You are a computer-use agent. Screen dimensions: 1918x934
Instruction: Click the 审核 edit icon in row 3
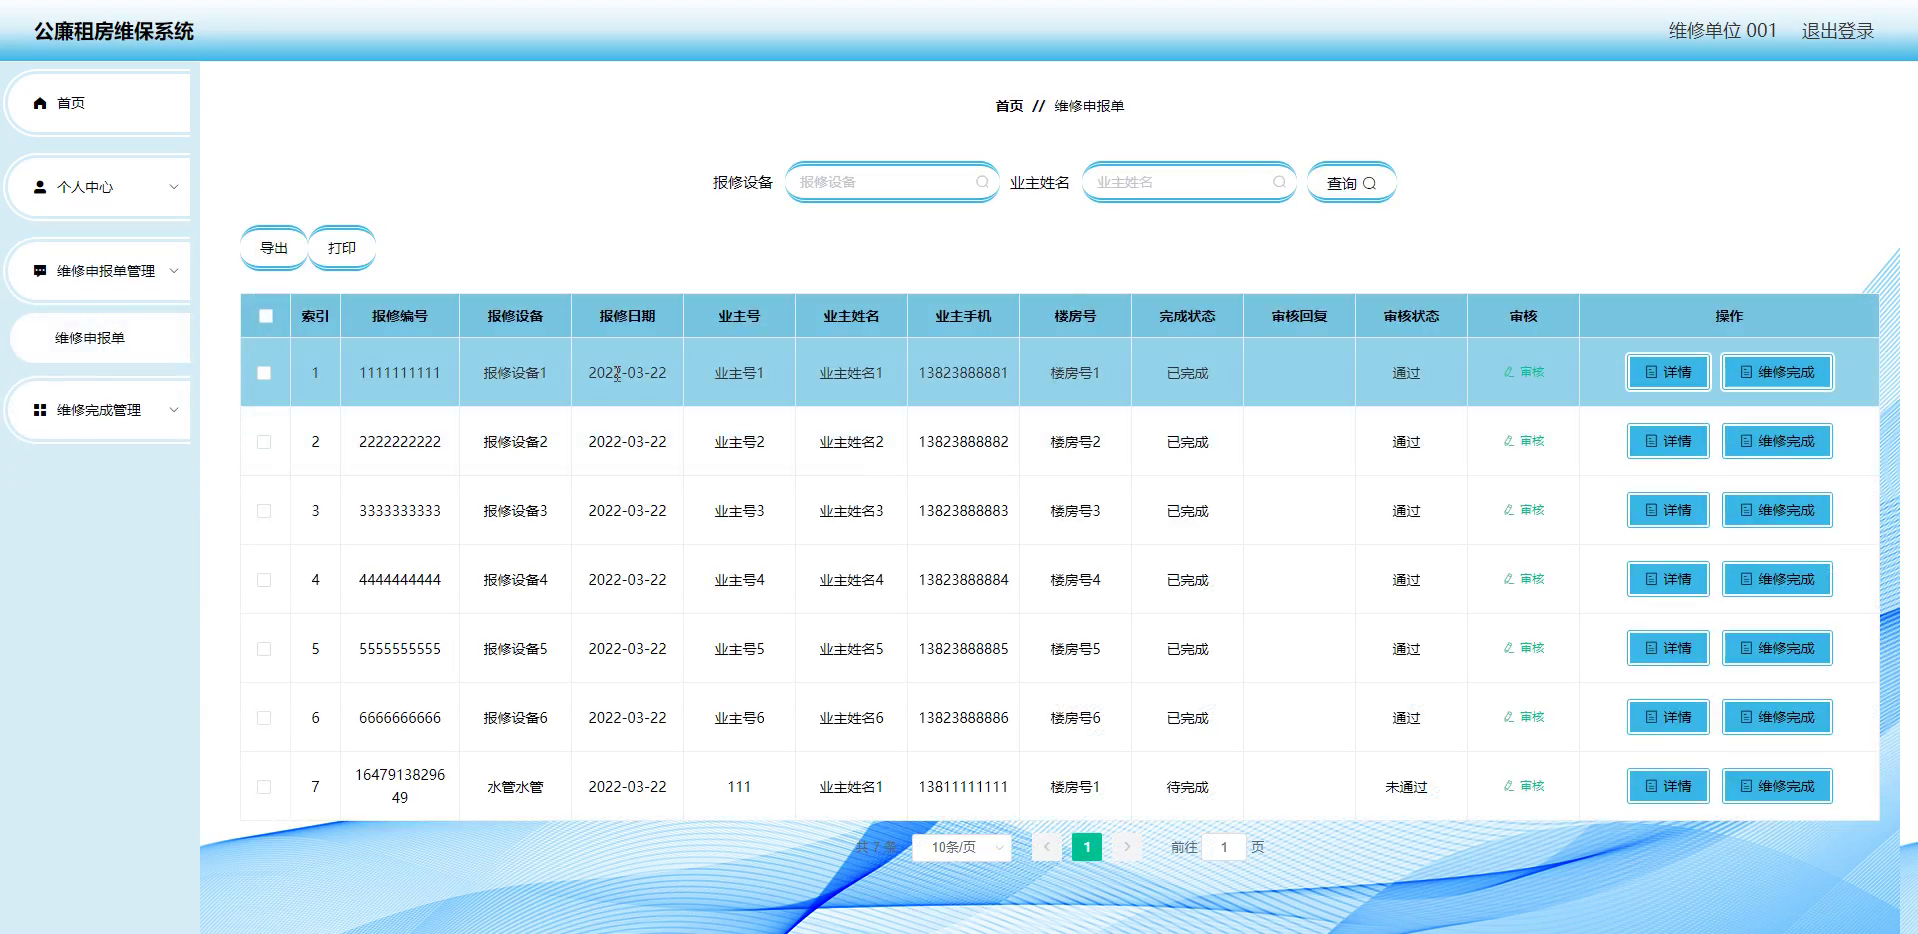1509,510
